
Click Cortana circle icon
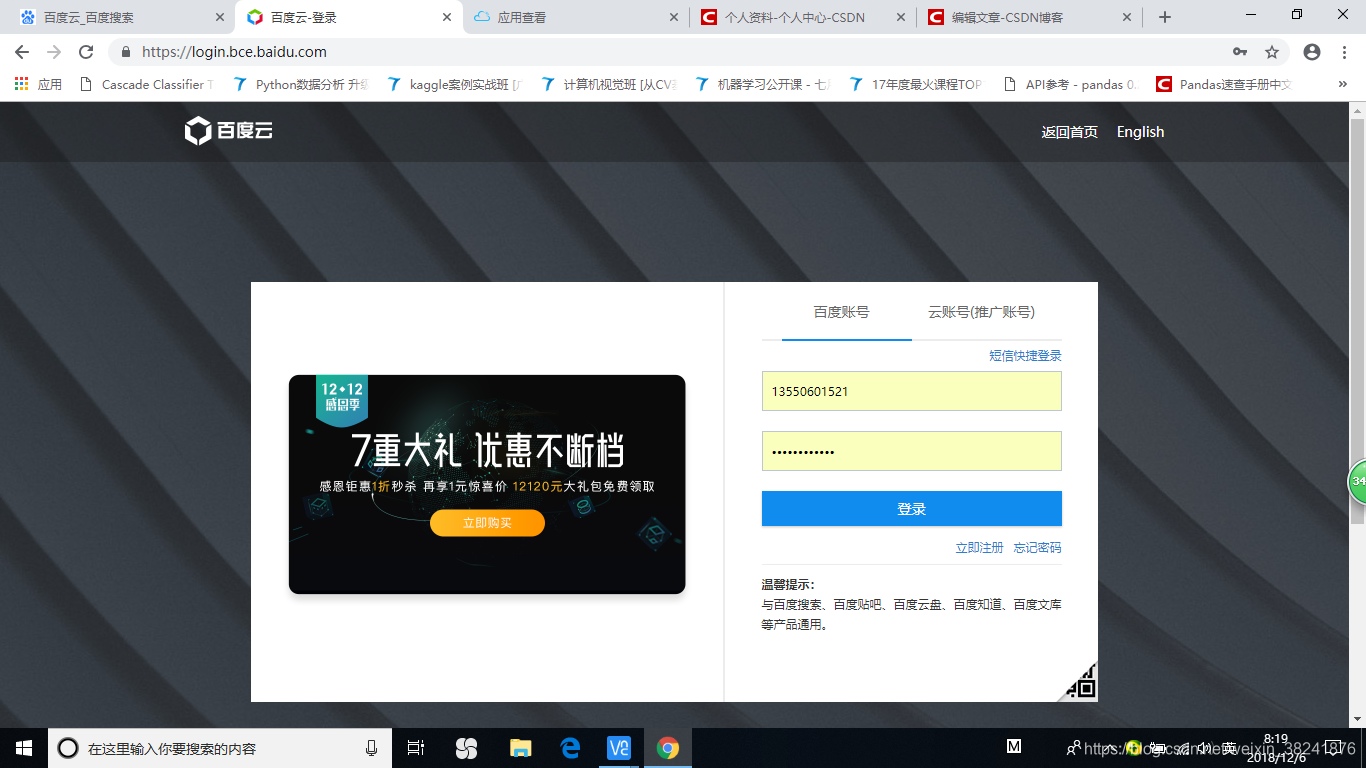click(68, 748)
